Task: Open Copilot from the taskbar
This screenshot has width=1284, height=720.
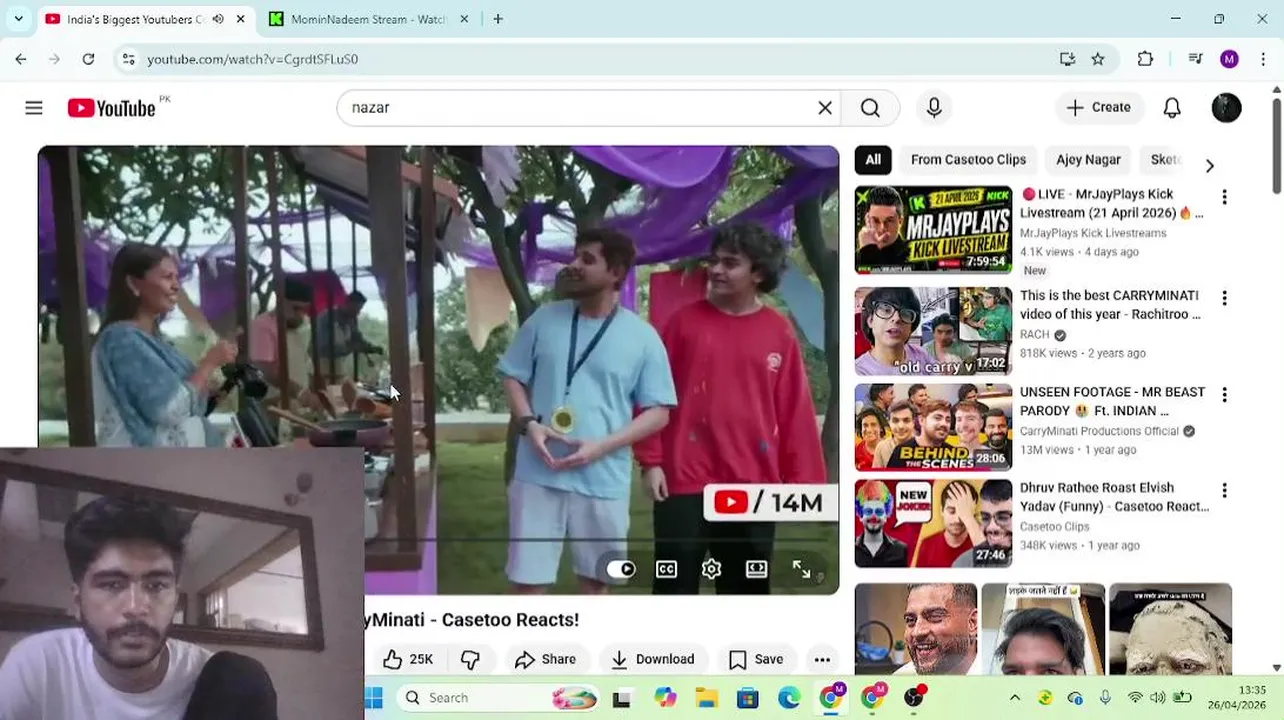Action: click(665, 698)
